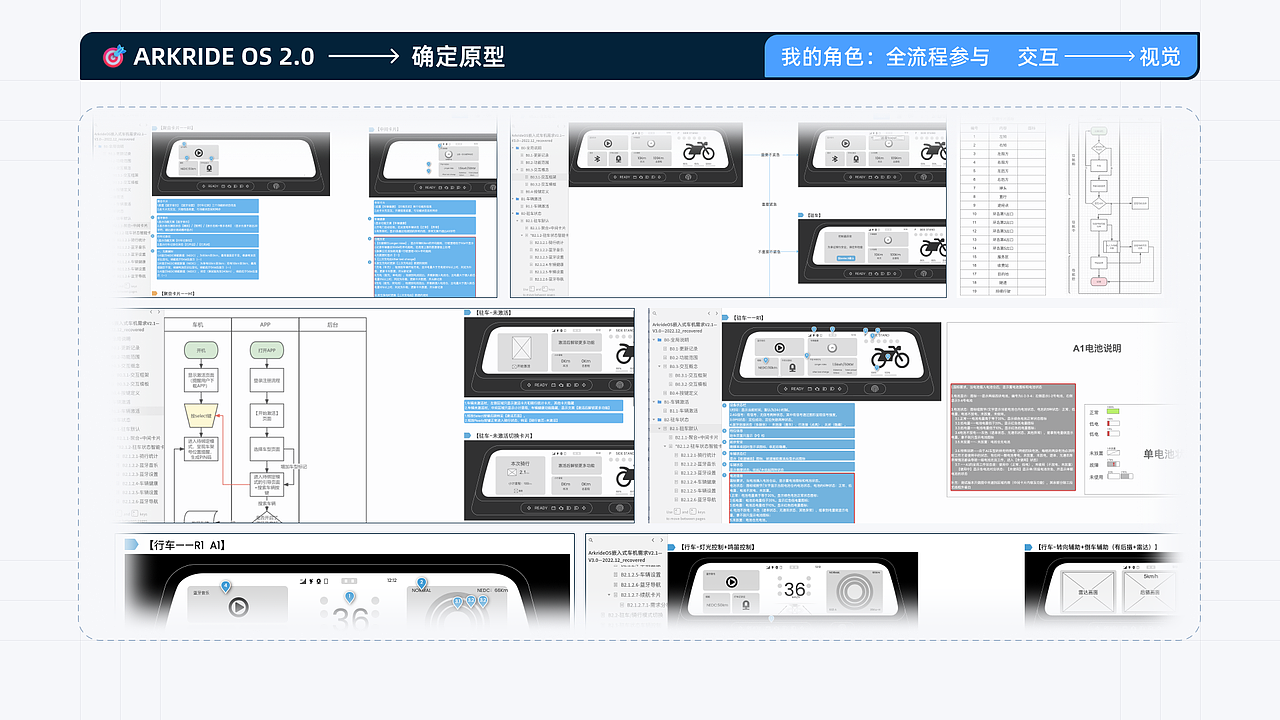Toggle annotation marker 1 on the speed display
Viewport: 1280px width, 720px height.
click(x=349, y=596)
